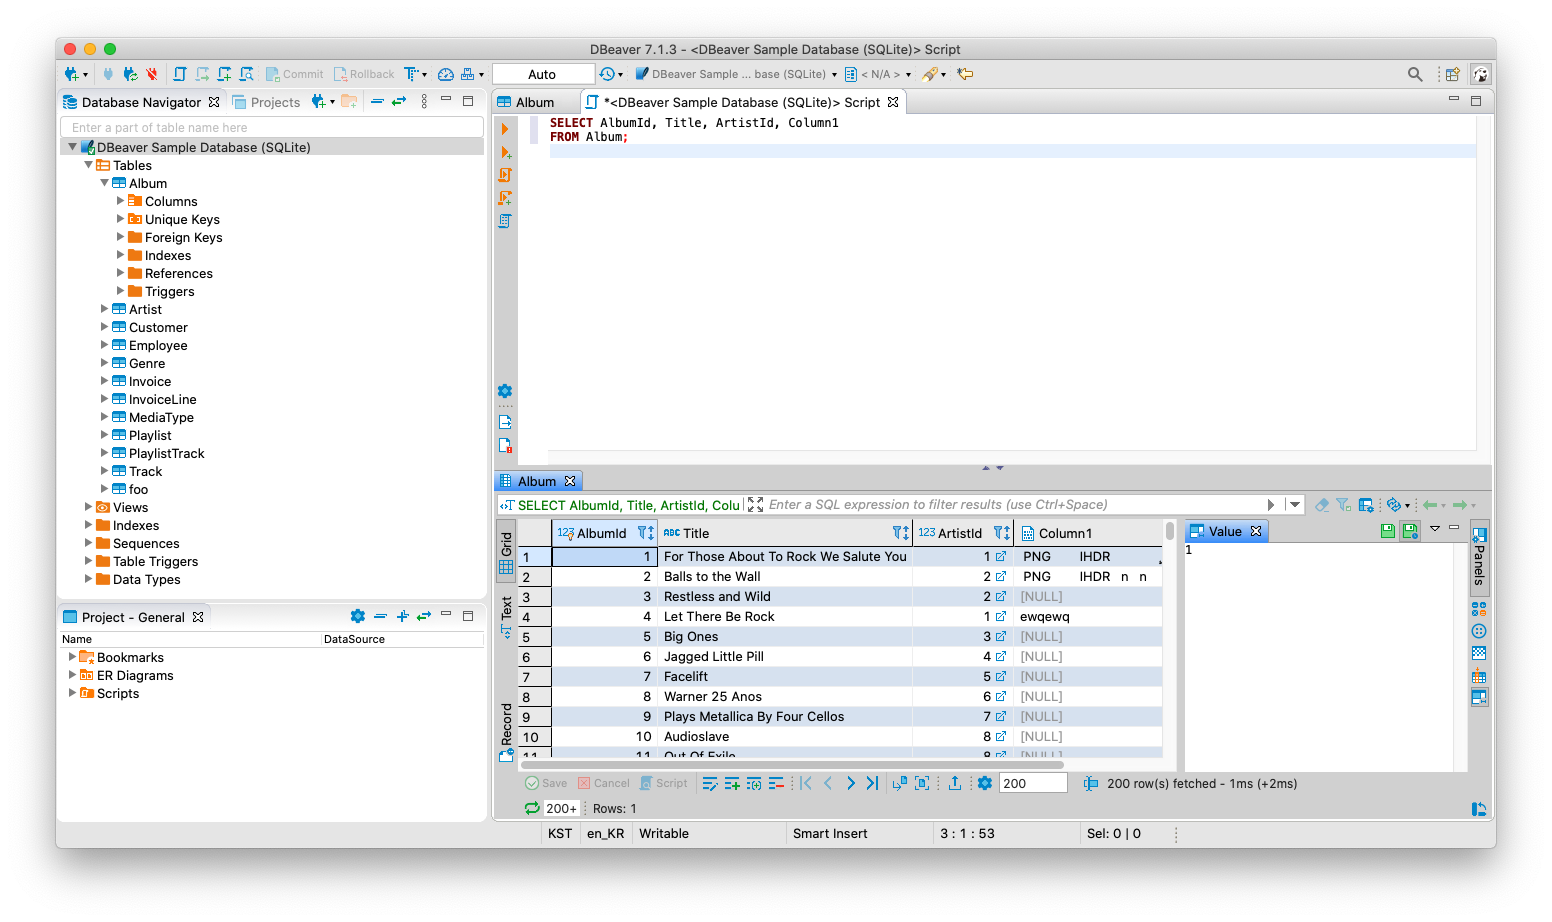The image size is (1552, 922).
Task: Click the add row icon in results toolbar
Action: pos(732,784)
